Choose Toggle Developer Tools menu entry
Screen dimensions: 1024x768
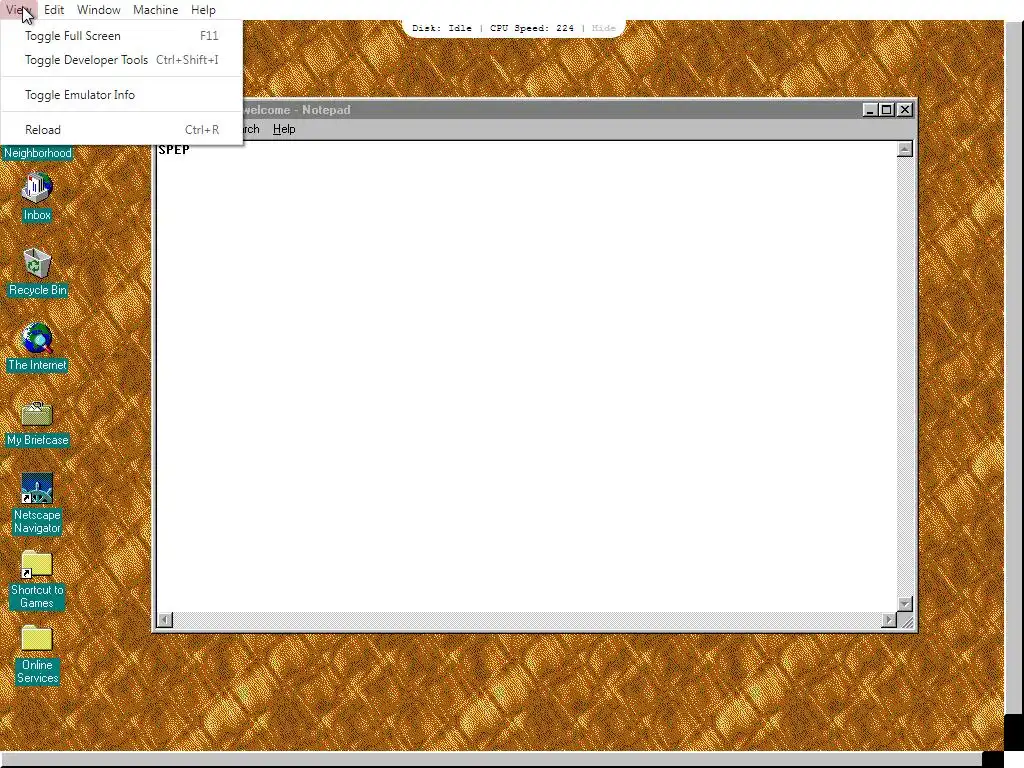[121, 60]
